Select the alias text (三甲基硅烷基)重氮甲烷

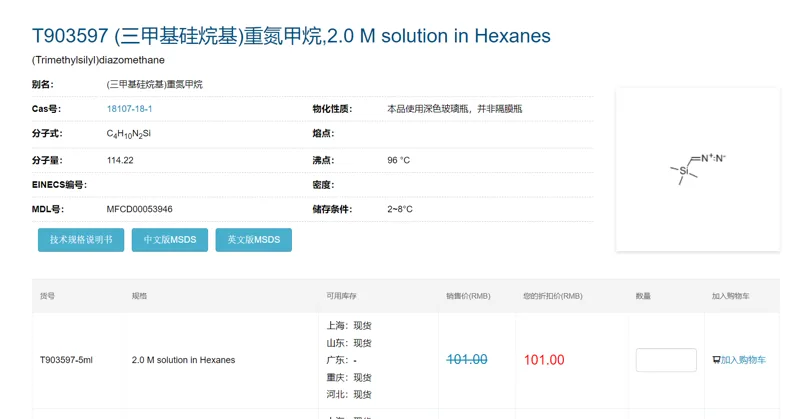[154, 85]
